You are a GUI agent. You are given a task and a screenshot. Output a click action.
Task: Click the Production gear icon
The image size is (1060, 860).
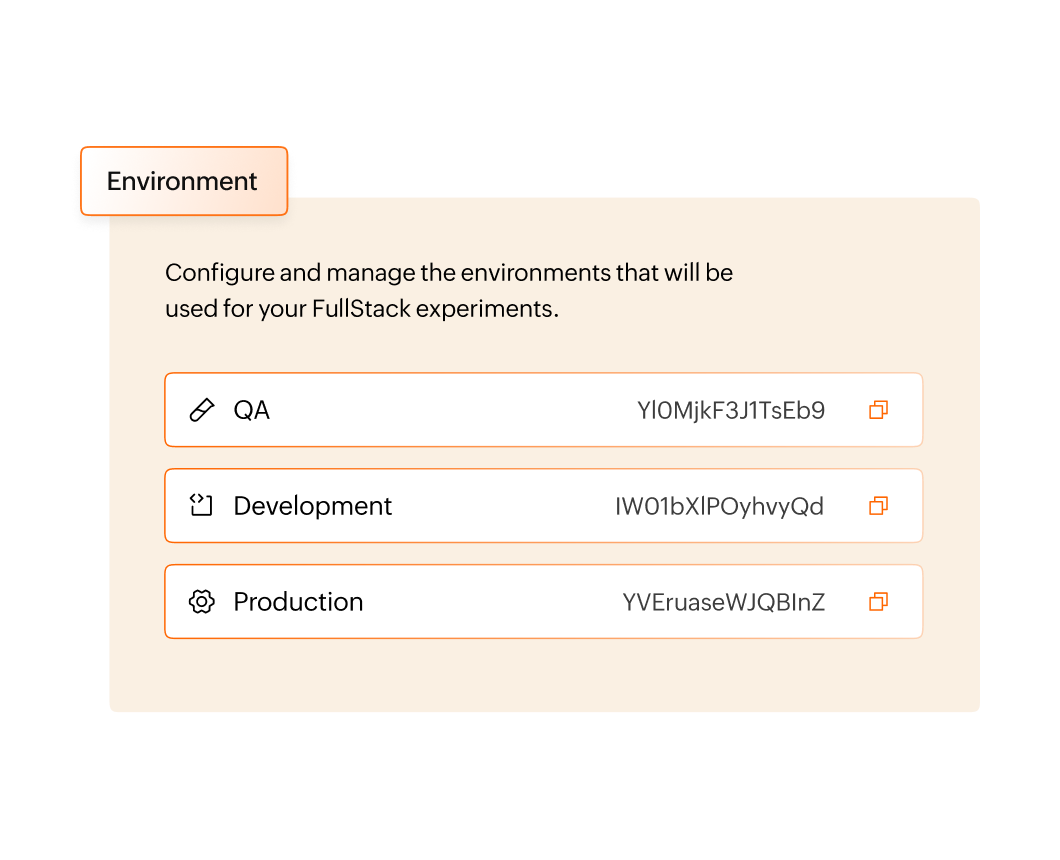(x=202, y=602)
